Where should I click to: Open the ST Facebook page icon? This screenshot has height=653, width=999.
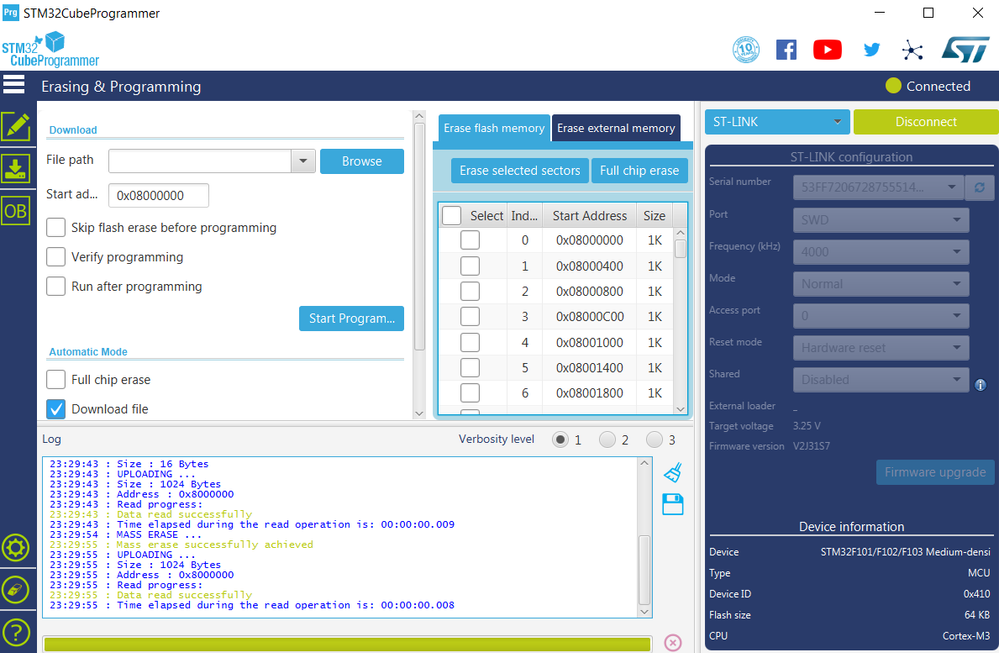(786, 50)
